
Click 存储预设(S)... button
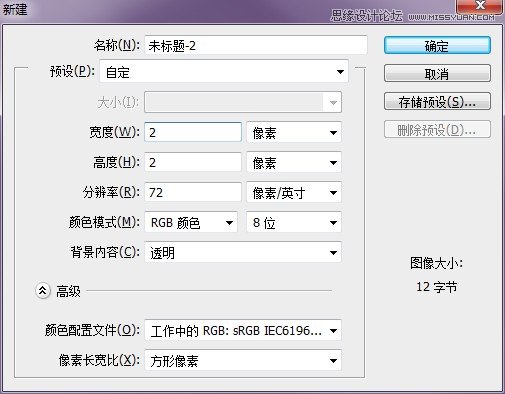[437, 101]
